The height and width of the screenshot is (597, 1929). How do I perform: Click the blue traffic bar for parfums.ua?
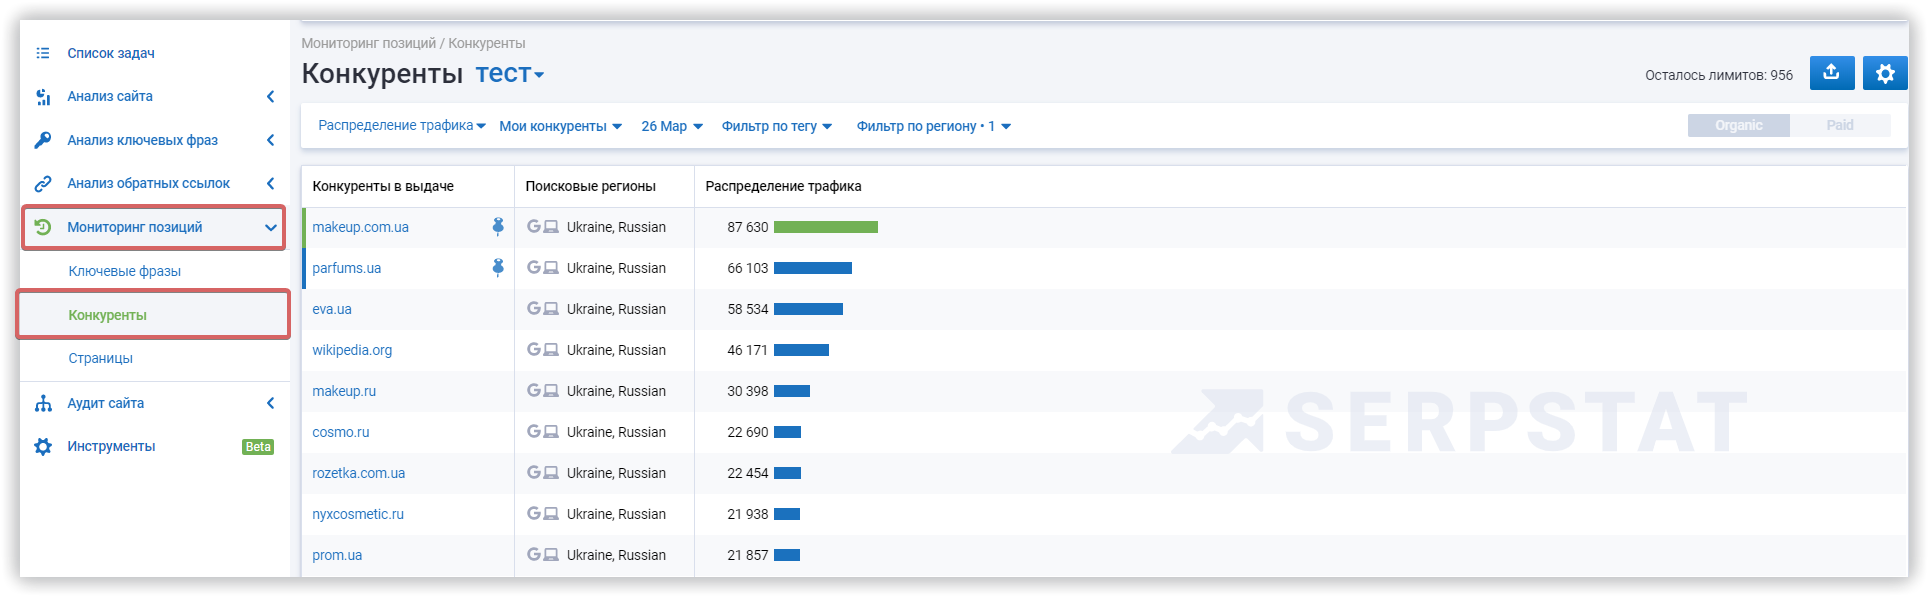813,268
